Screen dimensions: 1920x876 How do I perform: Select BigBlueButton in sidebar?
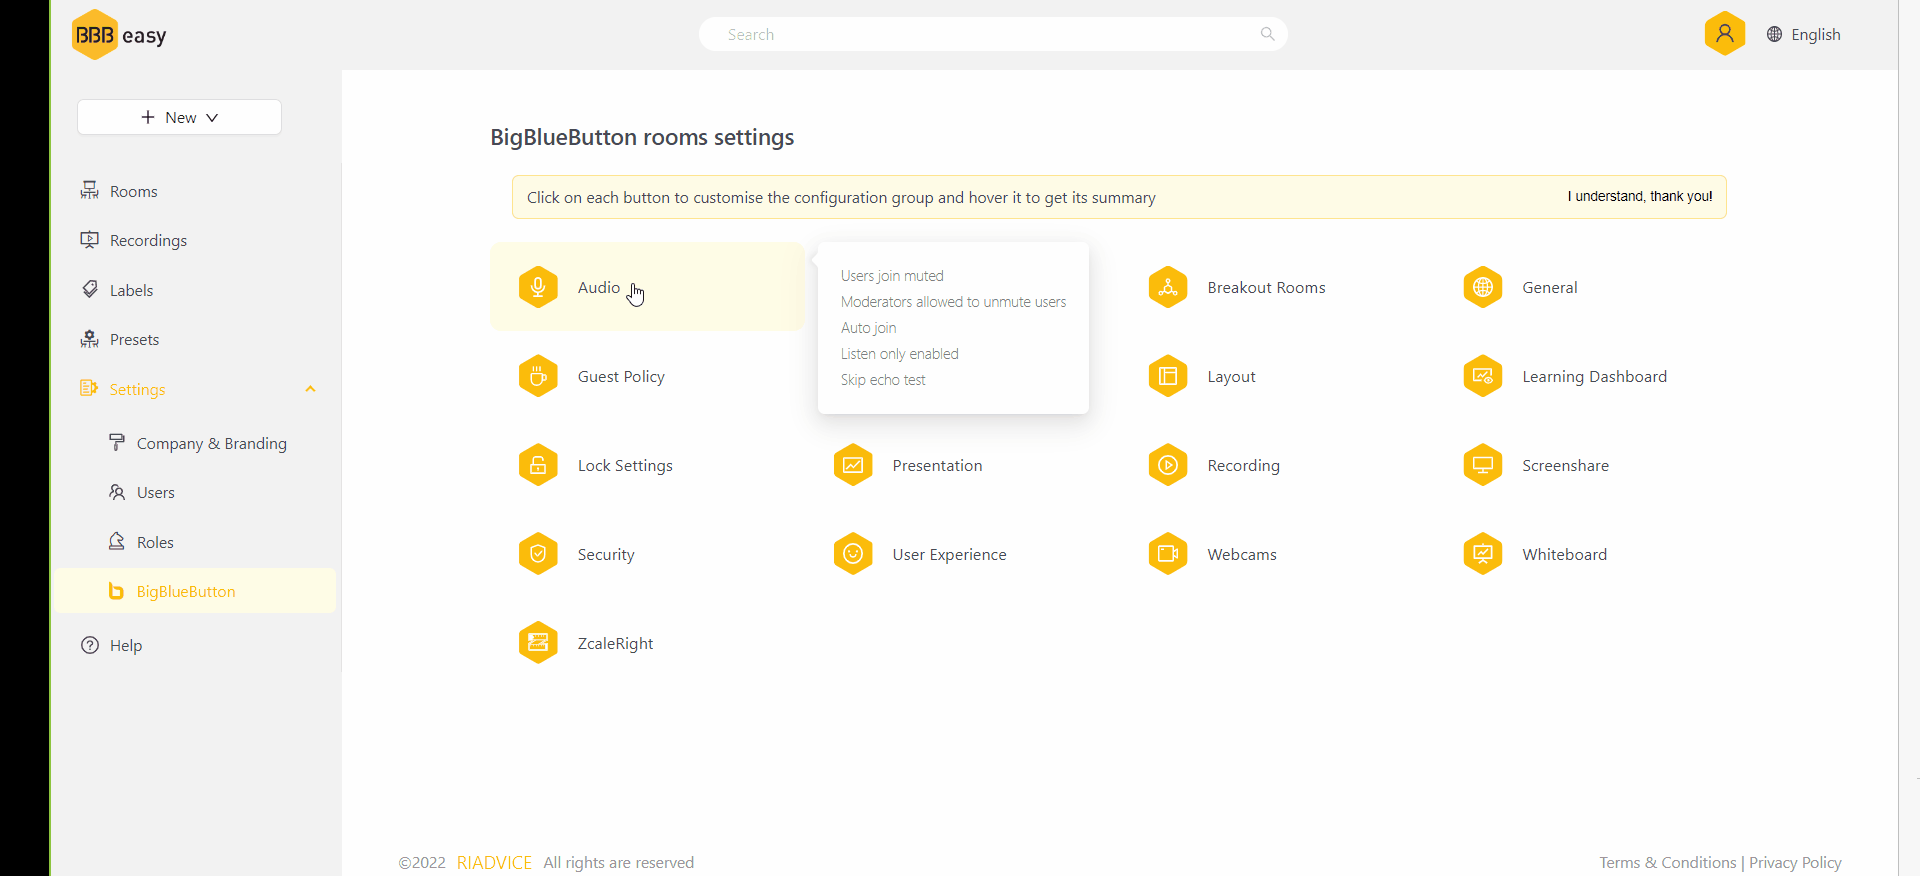194,591
